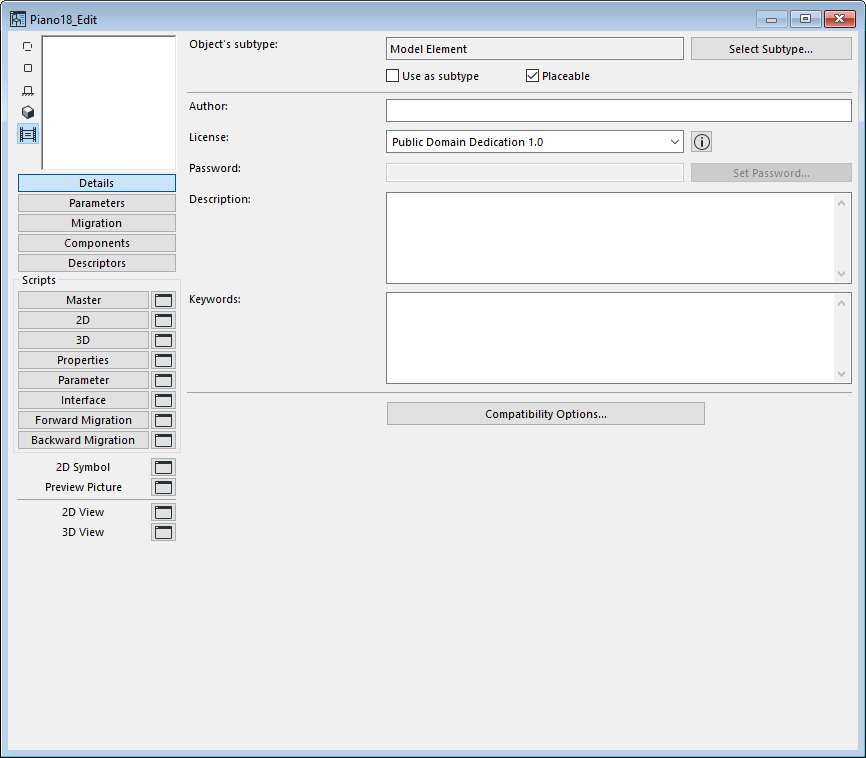Viewport: 866px width, 758px height.
Task: Click the Set Password button
Action: 771,173
